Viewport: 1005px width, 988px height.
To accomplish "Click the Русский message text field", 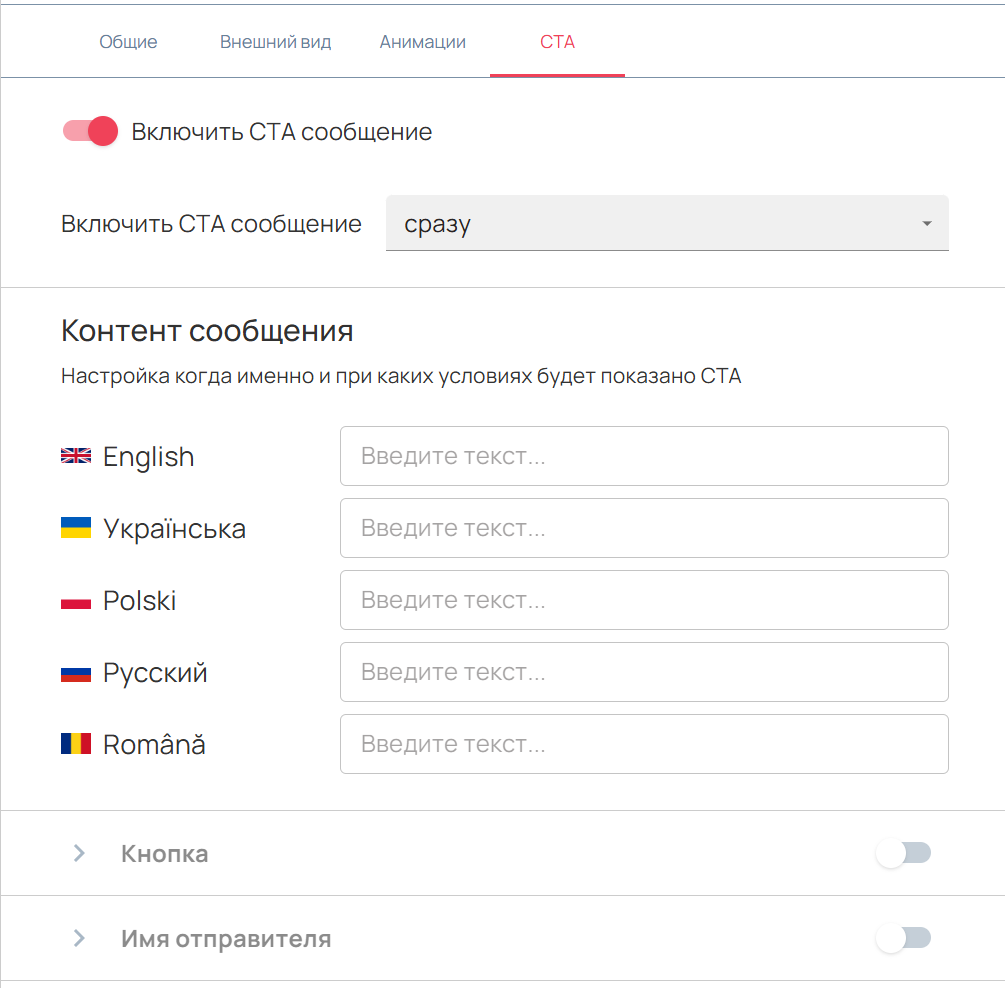I will (644, 672).
